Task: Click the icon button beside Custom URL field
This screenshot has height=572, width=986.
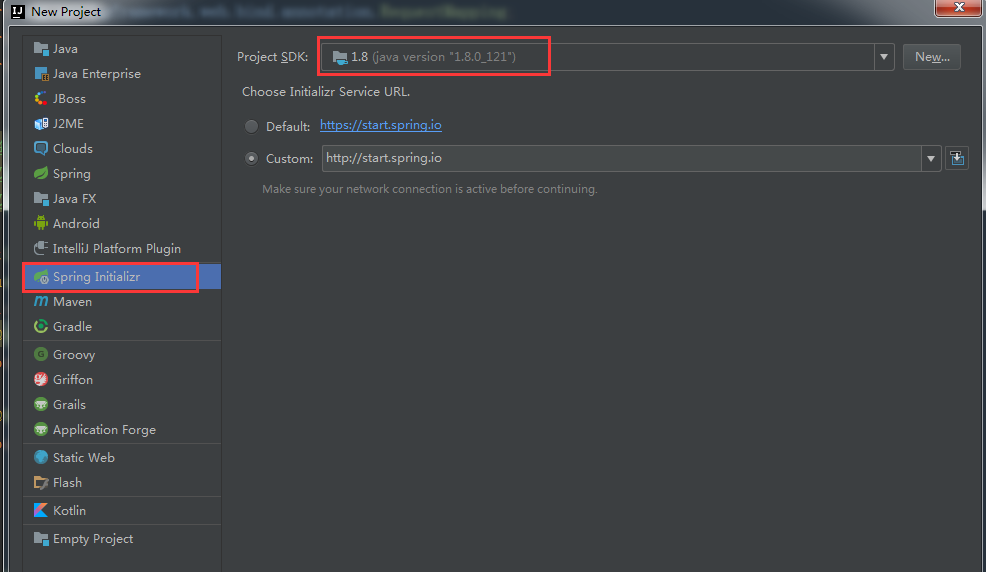Action: (957, 158)
